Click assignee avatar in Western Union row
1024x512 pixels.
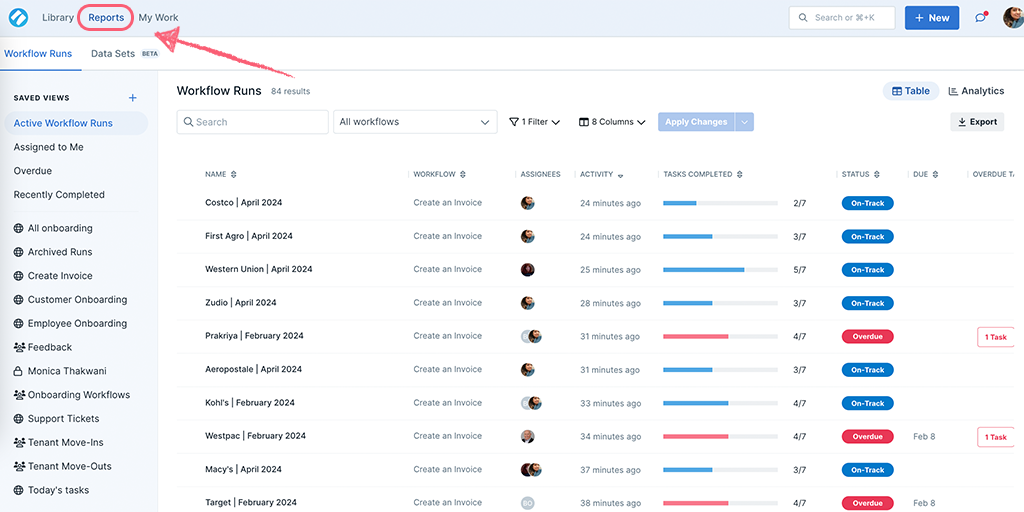pos(528,270)
